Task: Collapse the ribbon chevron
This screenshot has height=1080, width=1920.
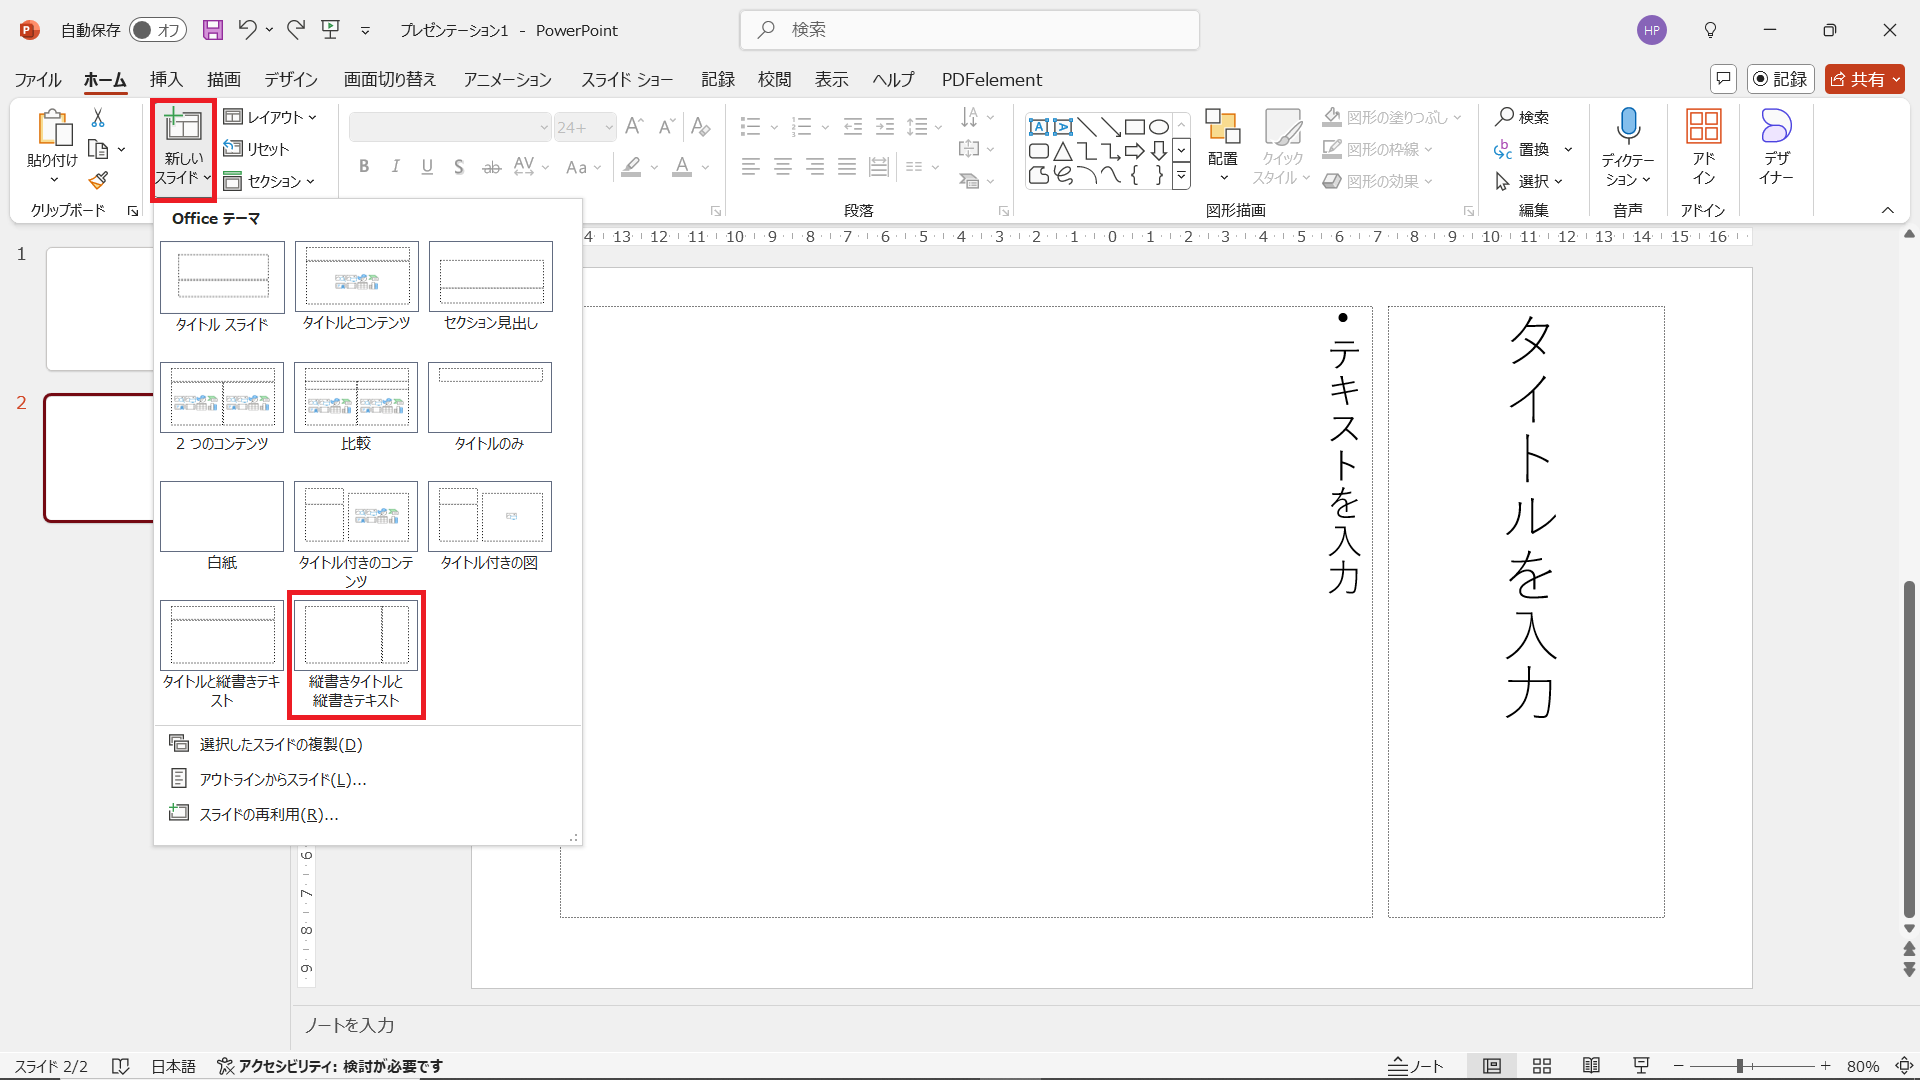Action: click(x=1888, y=210)
